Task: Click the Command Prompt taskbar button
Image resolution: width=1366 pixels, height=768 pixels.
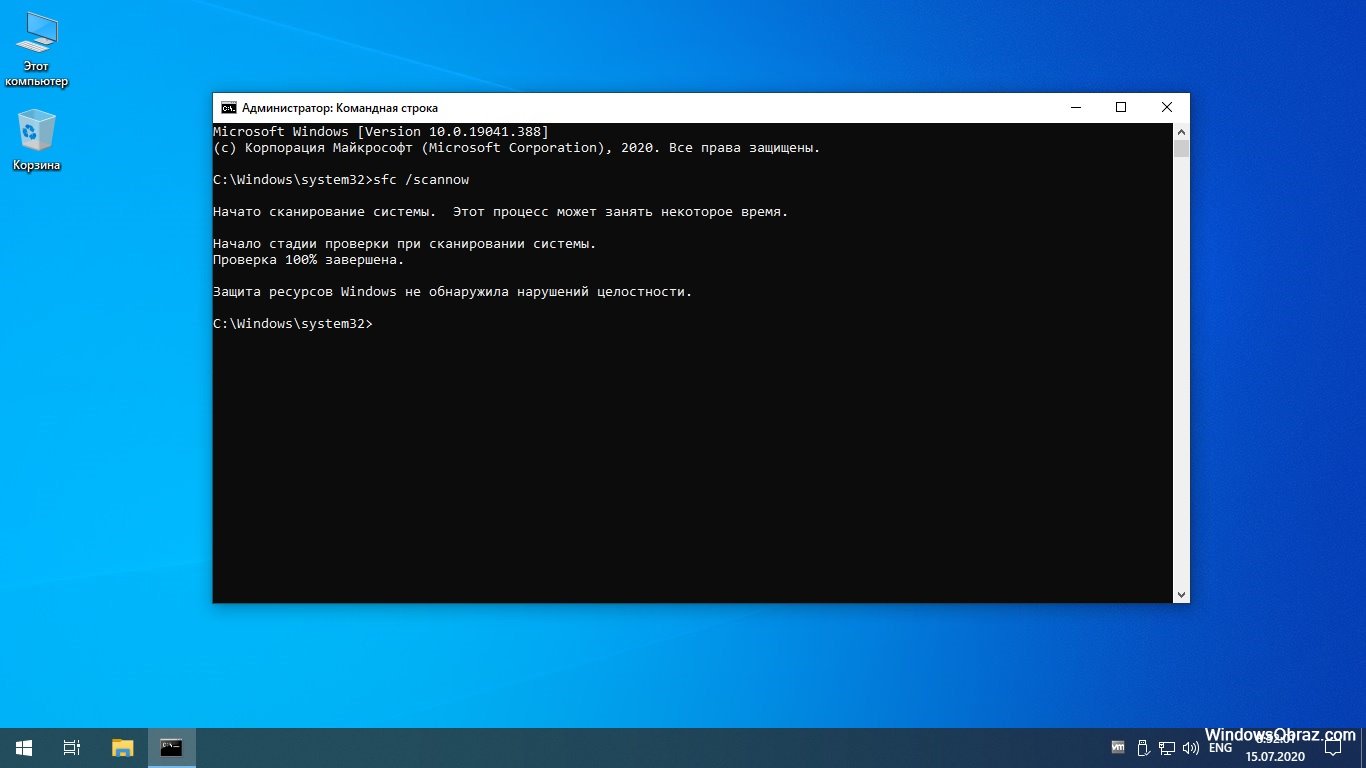Action: click(172, 747)
